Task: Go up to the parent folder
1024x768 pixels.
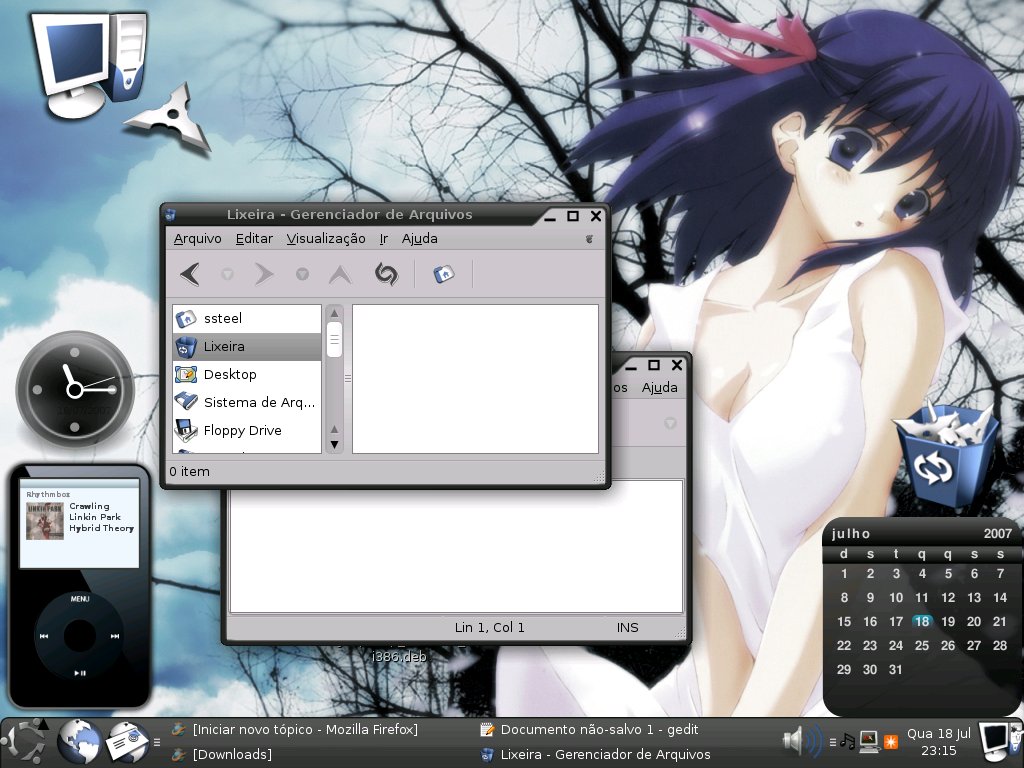Action: [340, 274]
